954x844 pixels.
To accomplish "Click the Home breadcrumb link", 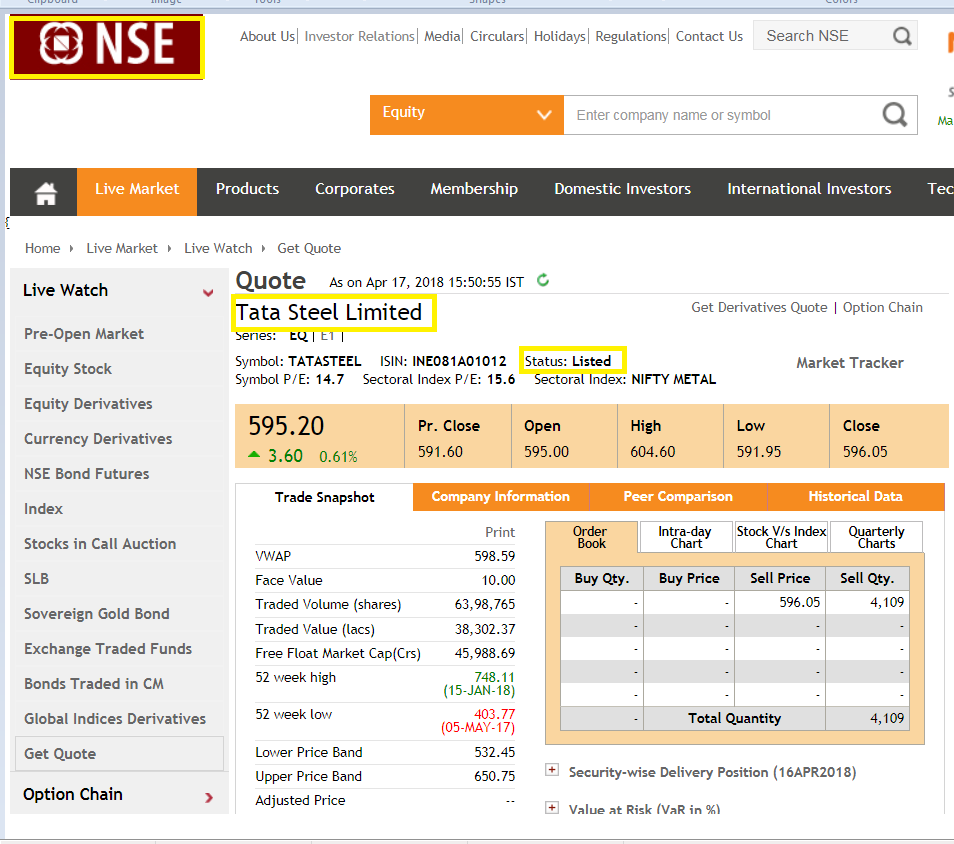I will 43,248.
